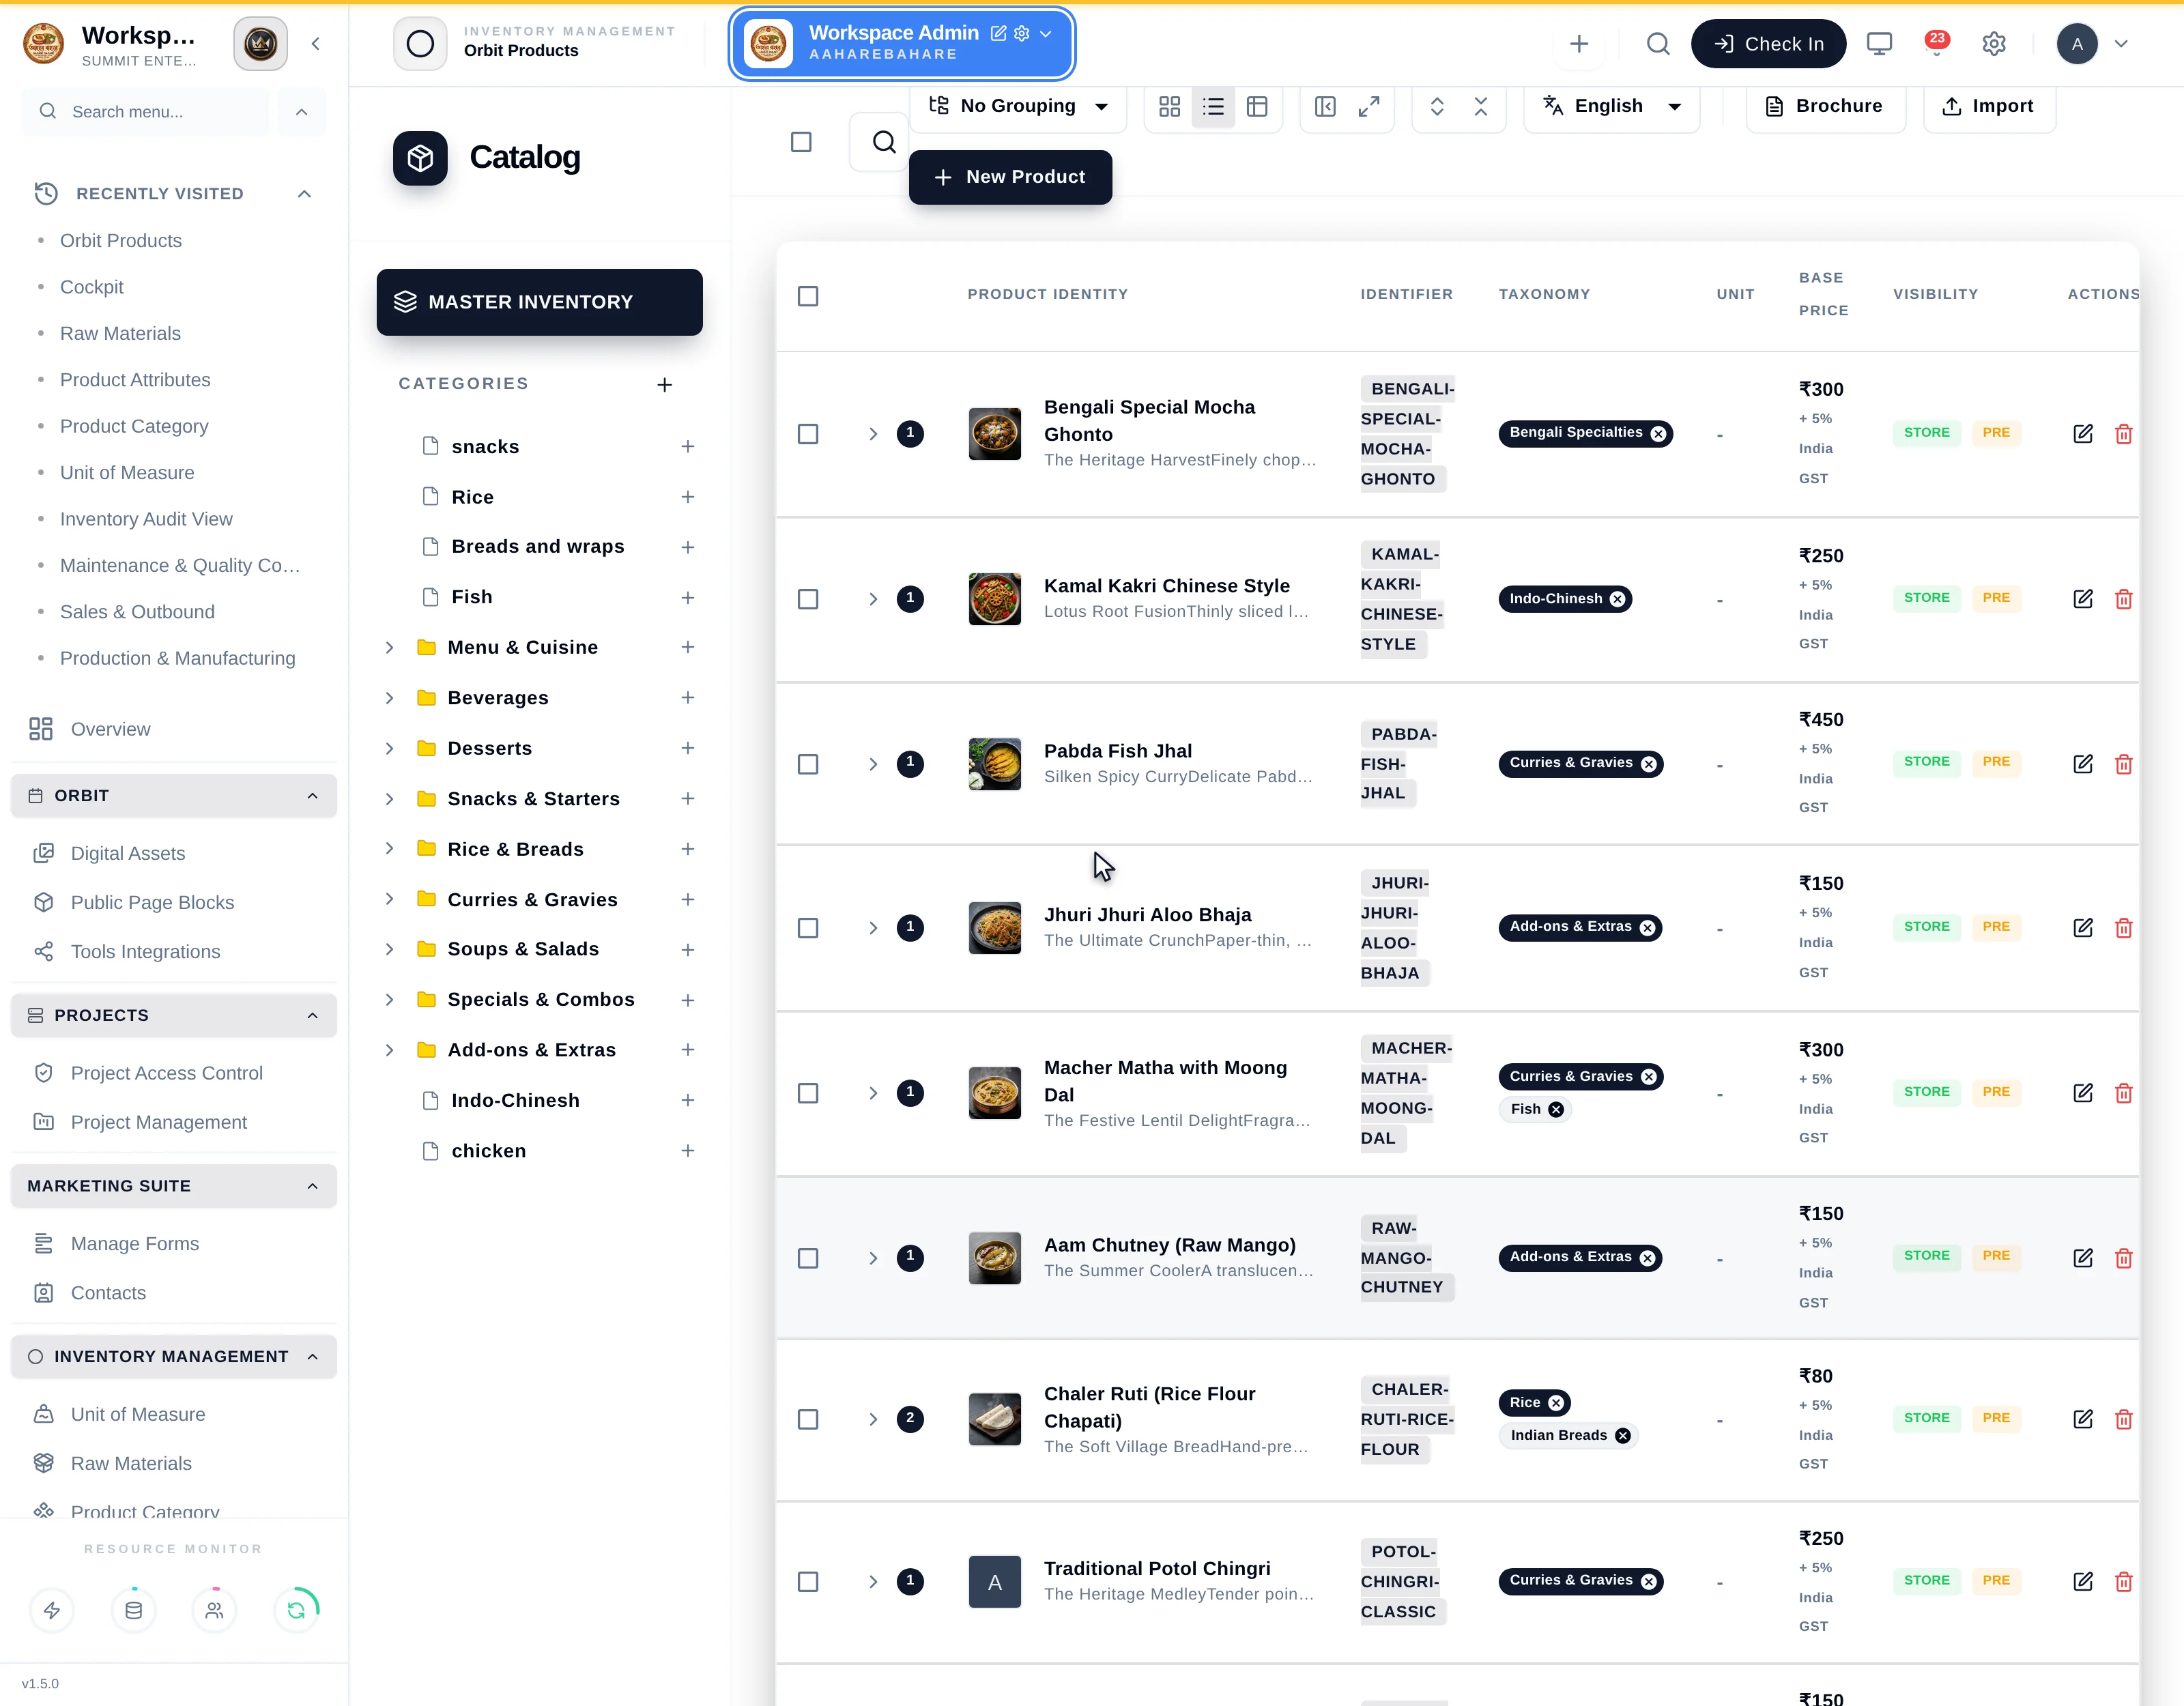Open settings gear in top bar

point(1994,44)
